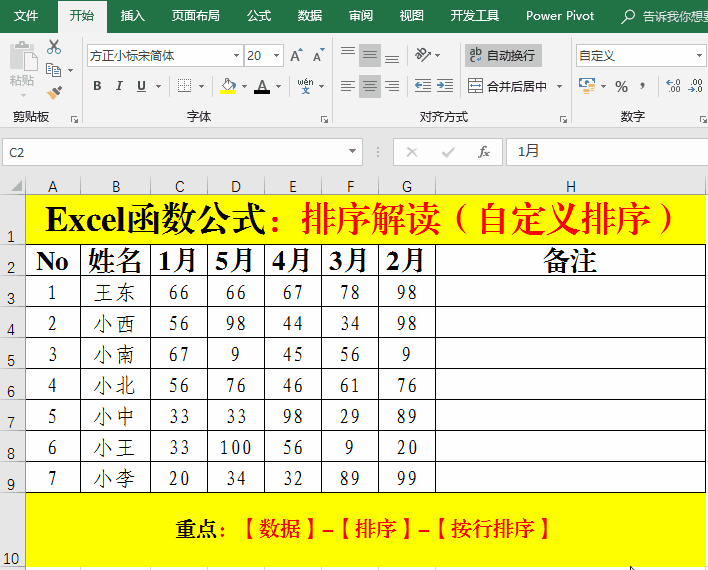
Task: Open the 公式 ribbon tab
Action: [258, 16]
